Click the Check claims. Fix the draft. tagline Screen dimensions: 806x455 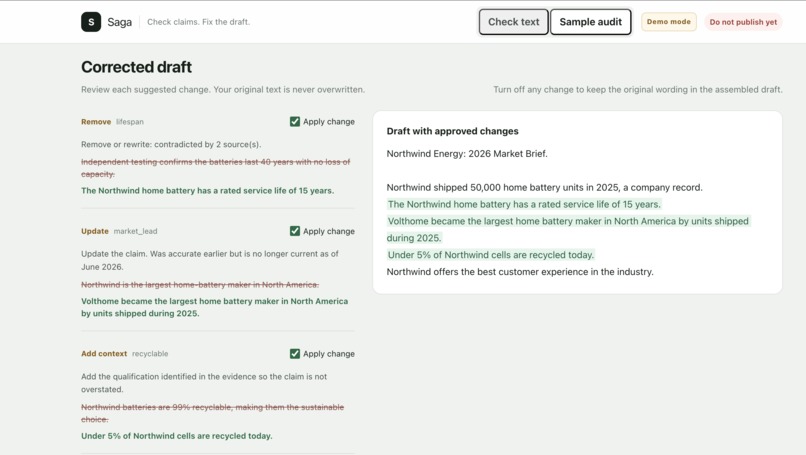click(198, 22)
